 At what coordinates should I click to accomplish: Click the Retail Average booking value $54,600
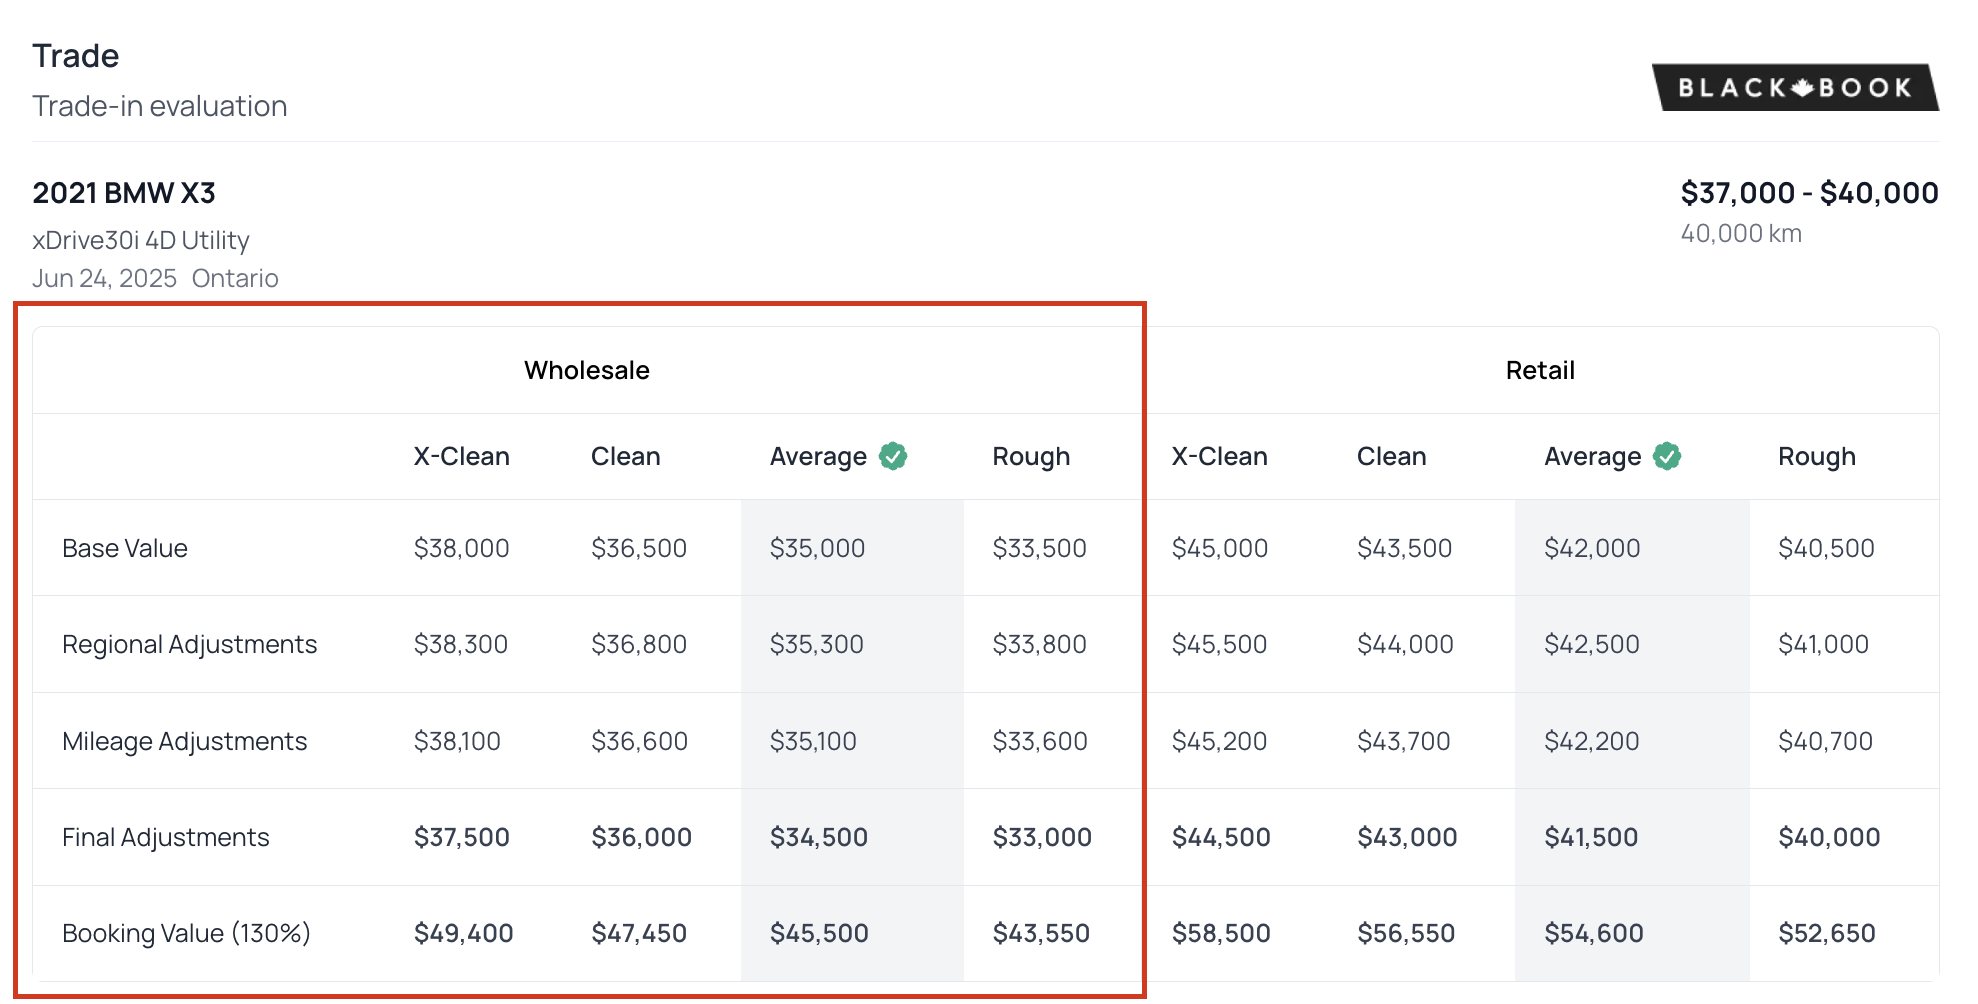[1593, 933]
